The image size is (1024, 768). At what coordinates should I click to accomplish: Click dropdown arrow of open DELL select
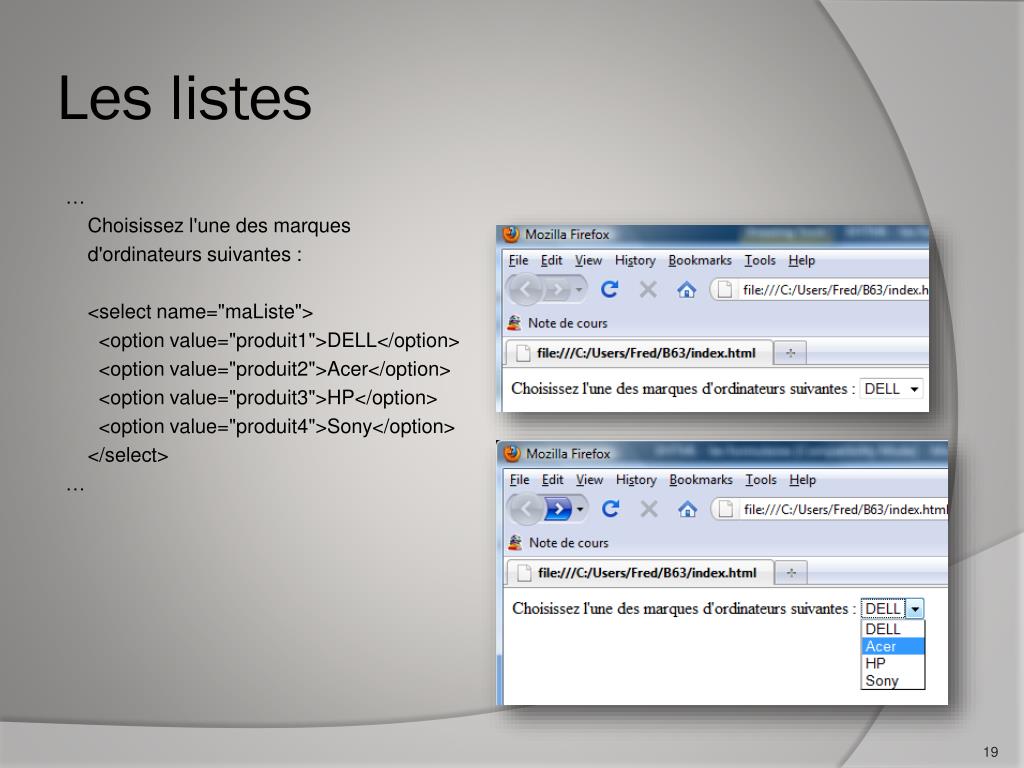[915, 609]
